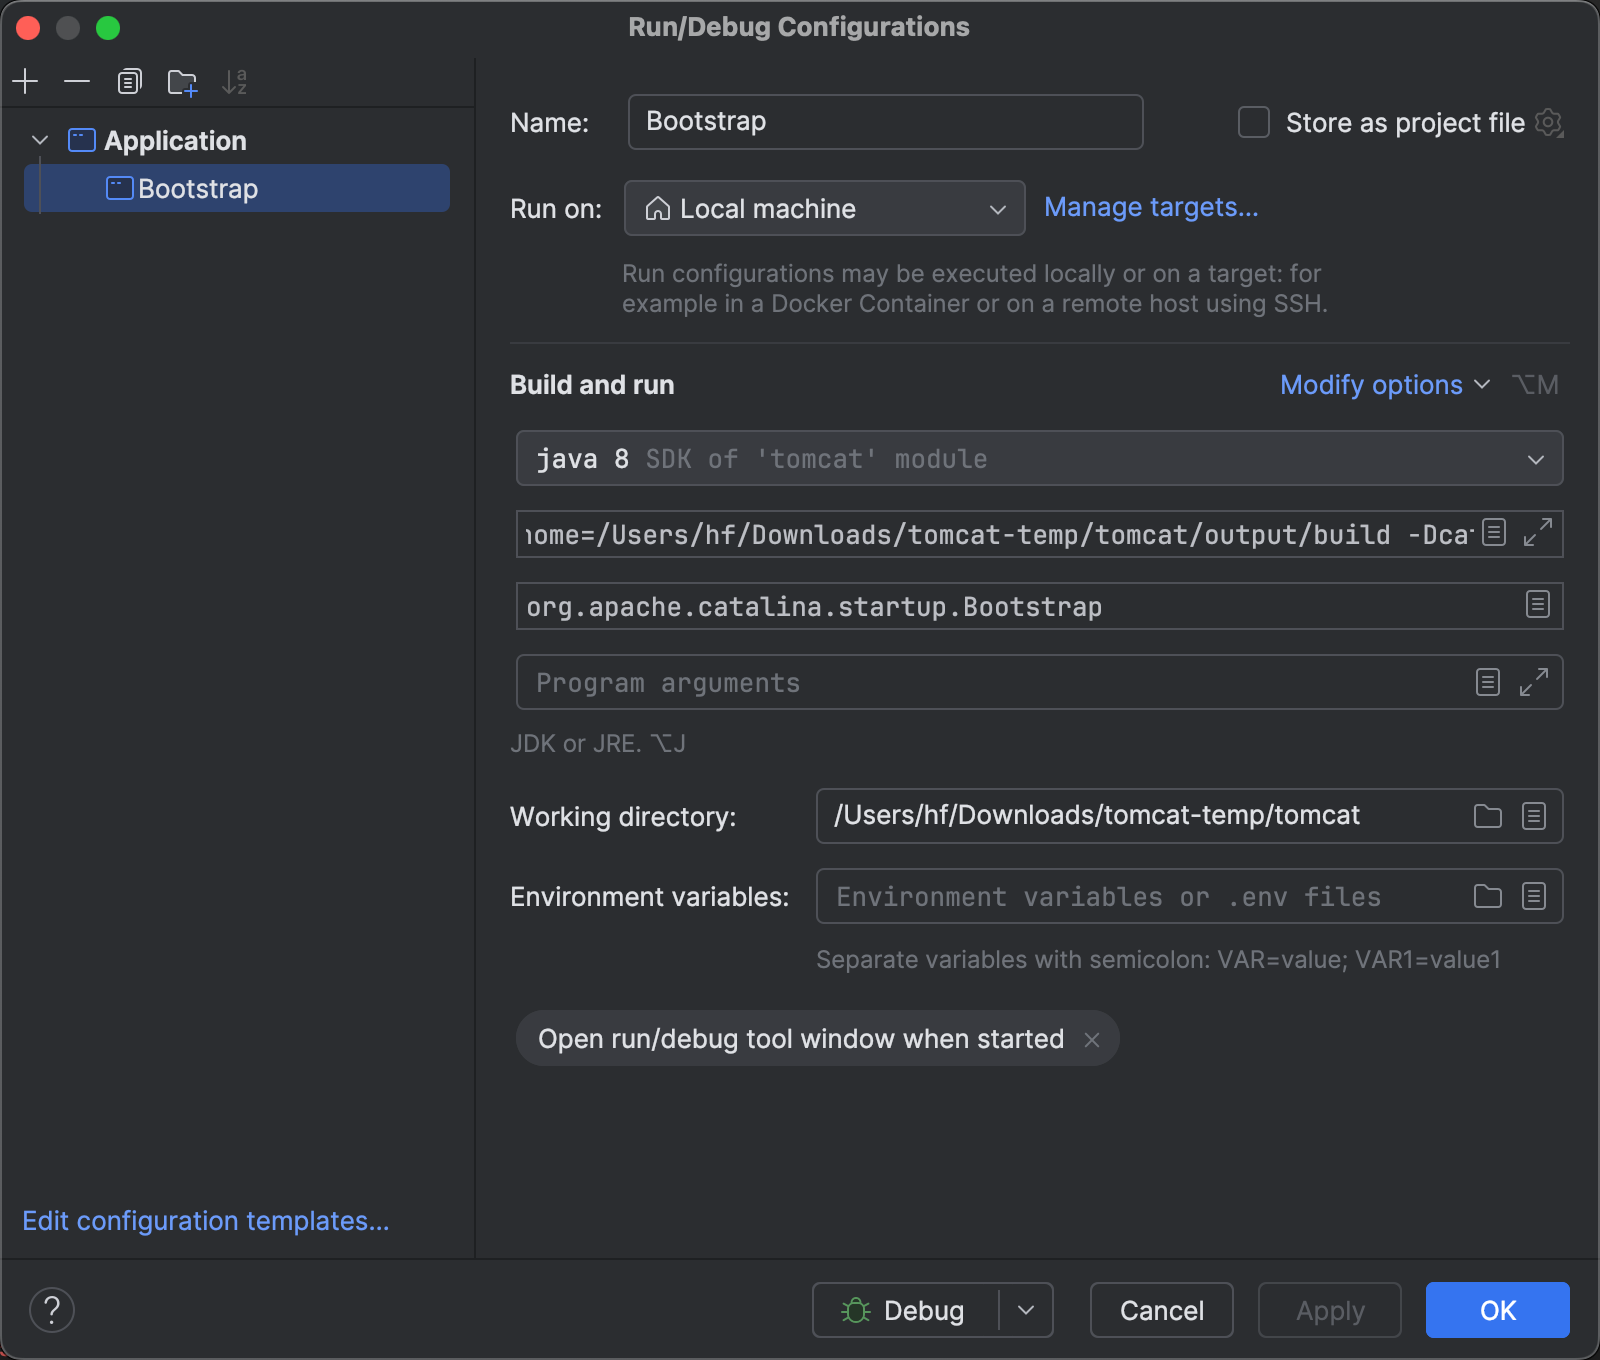The height and width of the screenshot is (1360, 1600).
Task: Open macros list for main class field
Action: pyautogui.click(x=1537, y=605)
